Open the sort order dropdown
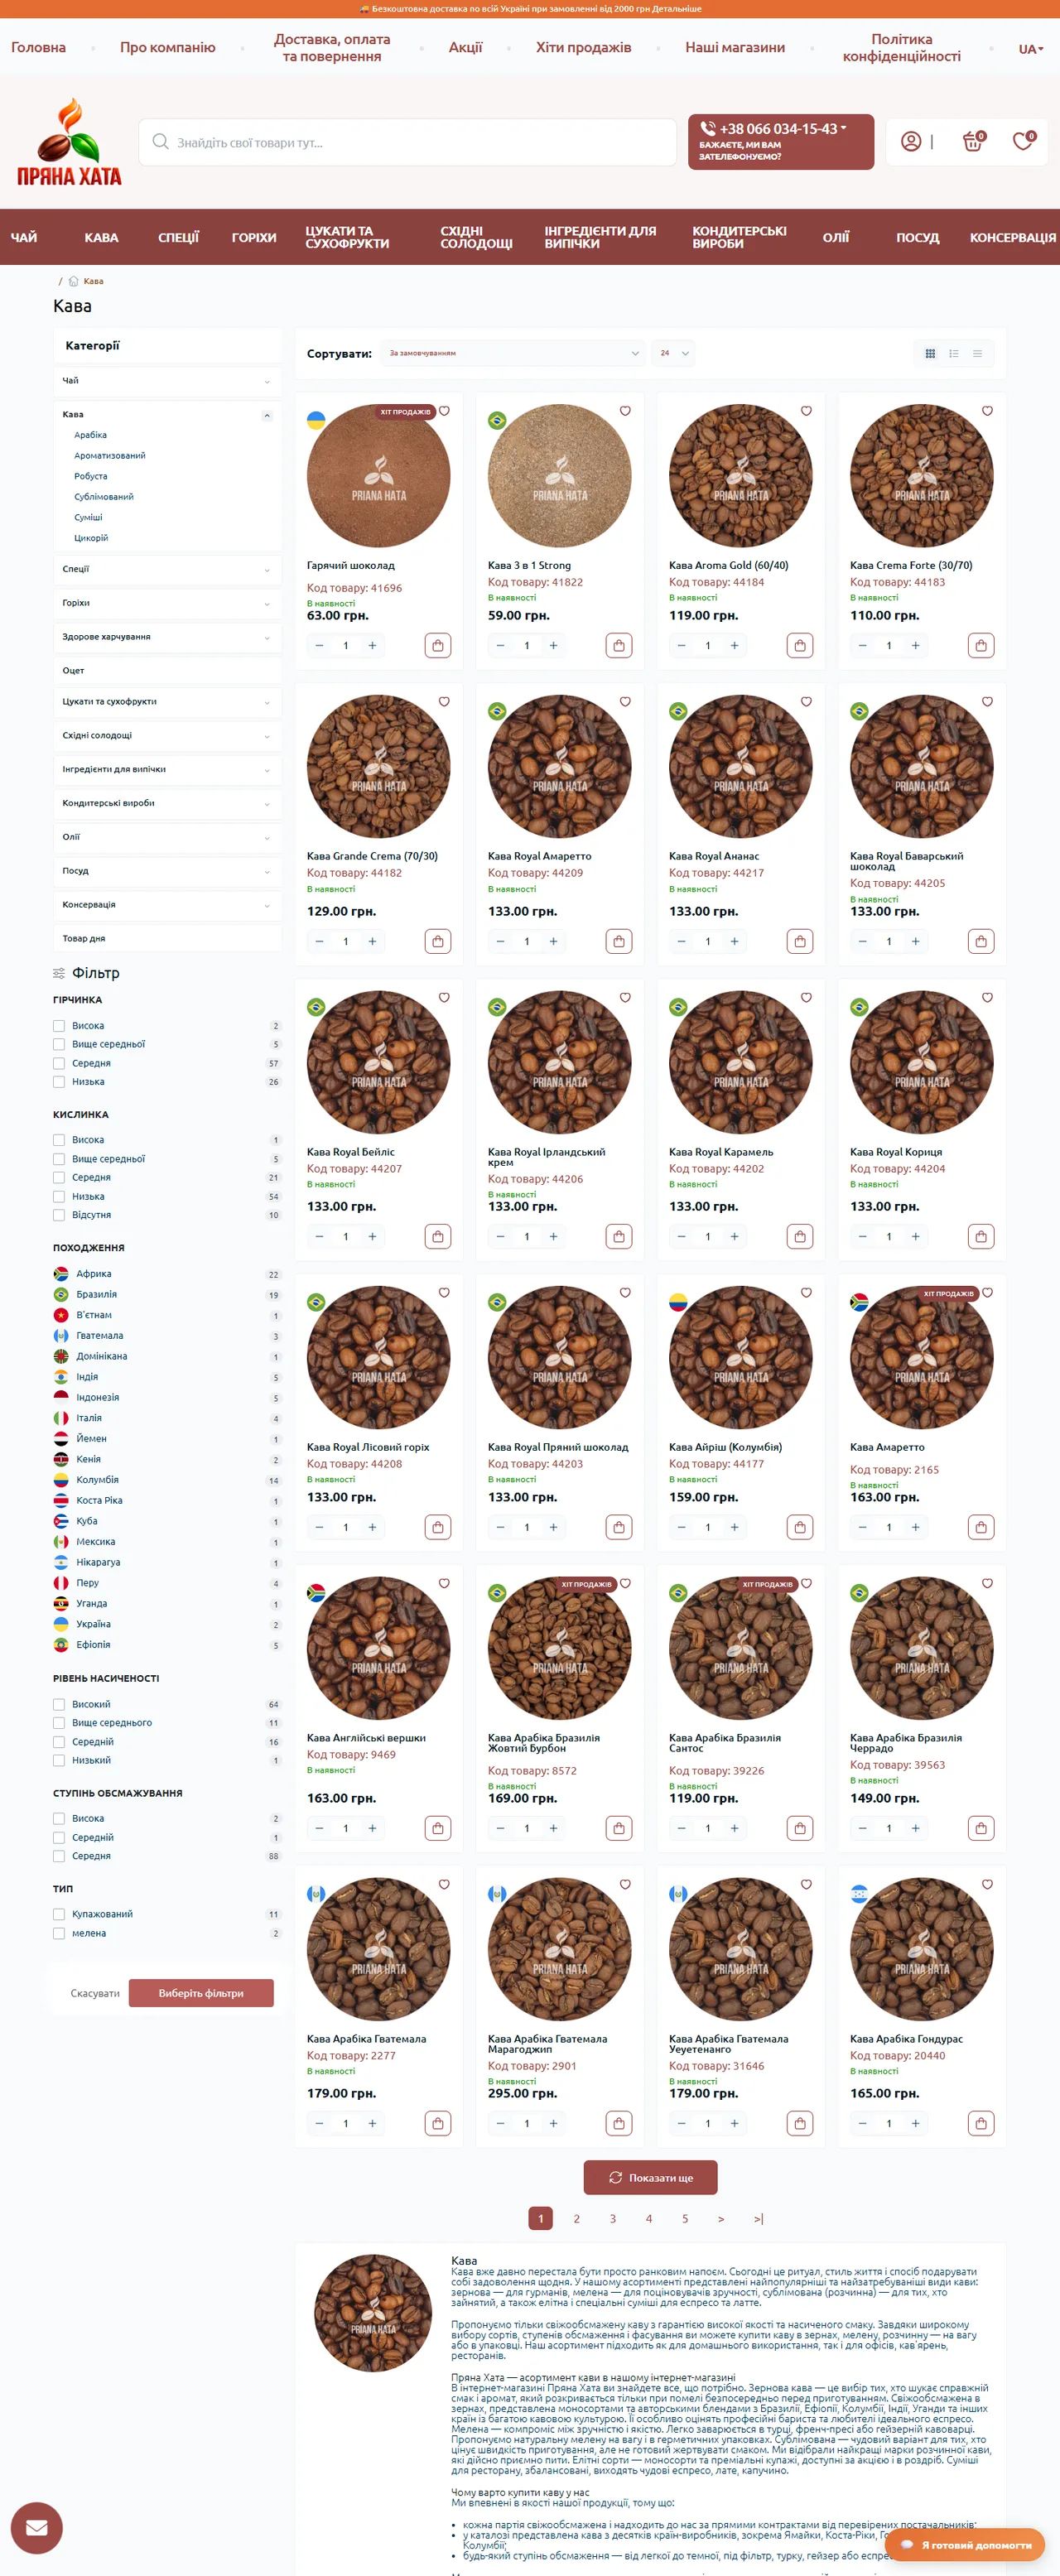 (514, 353)
